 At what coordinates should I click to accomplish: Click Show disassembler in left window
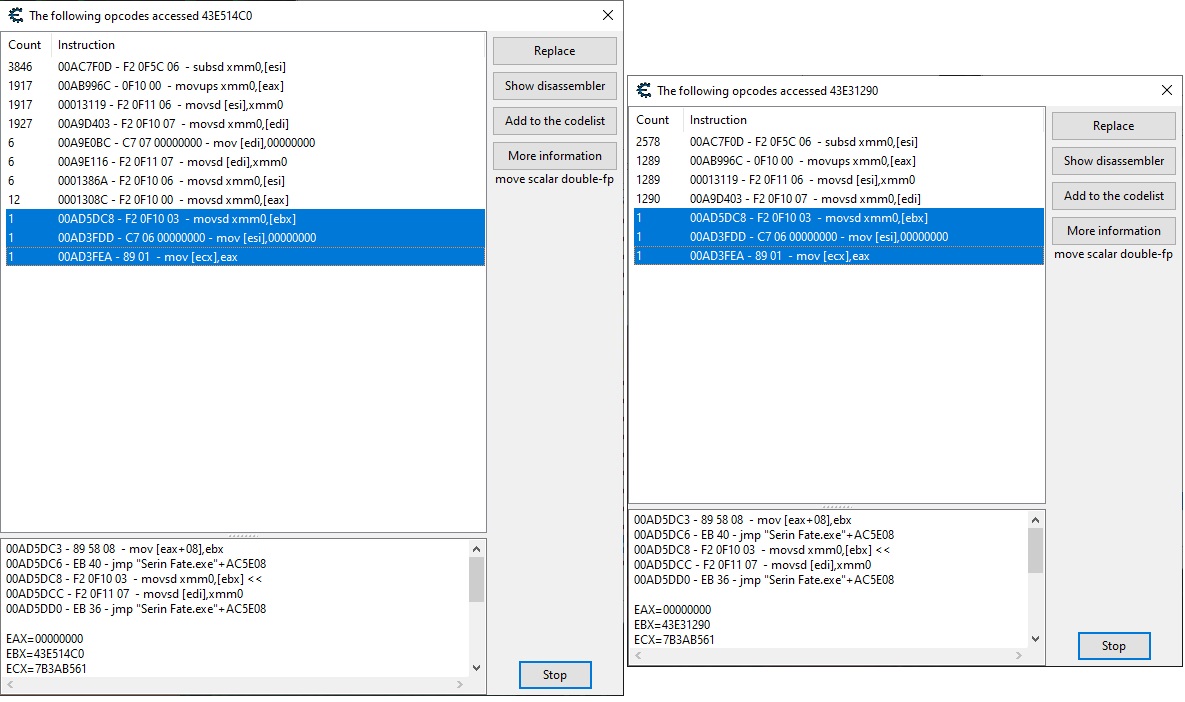[x=554, y=86]
